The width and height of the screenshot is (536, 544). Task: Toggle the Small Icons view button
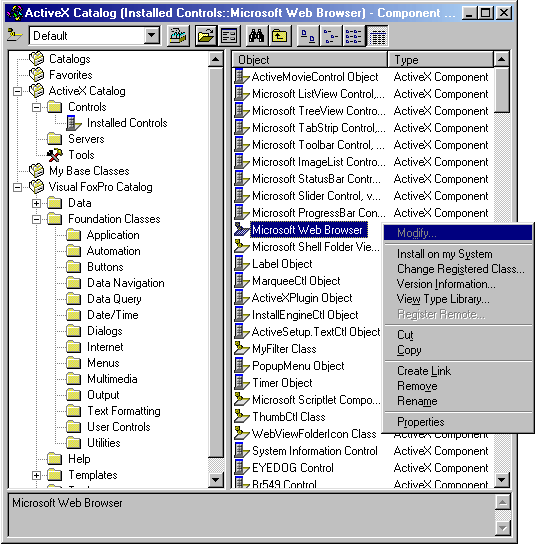(331, 36)
